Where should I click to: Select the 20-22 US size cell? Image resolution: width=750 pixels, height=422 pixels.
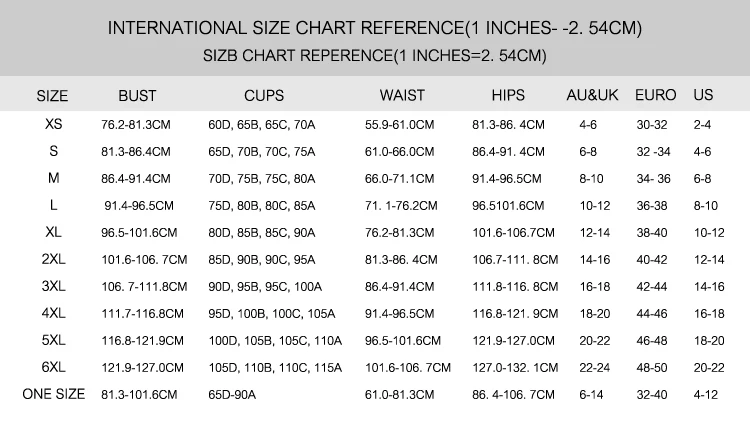pyautogui.click(x=709, y=368)
